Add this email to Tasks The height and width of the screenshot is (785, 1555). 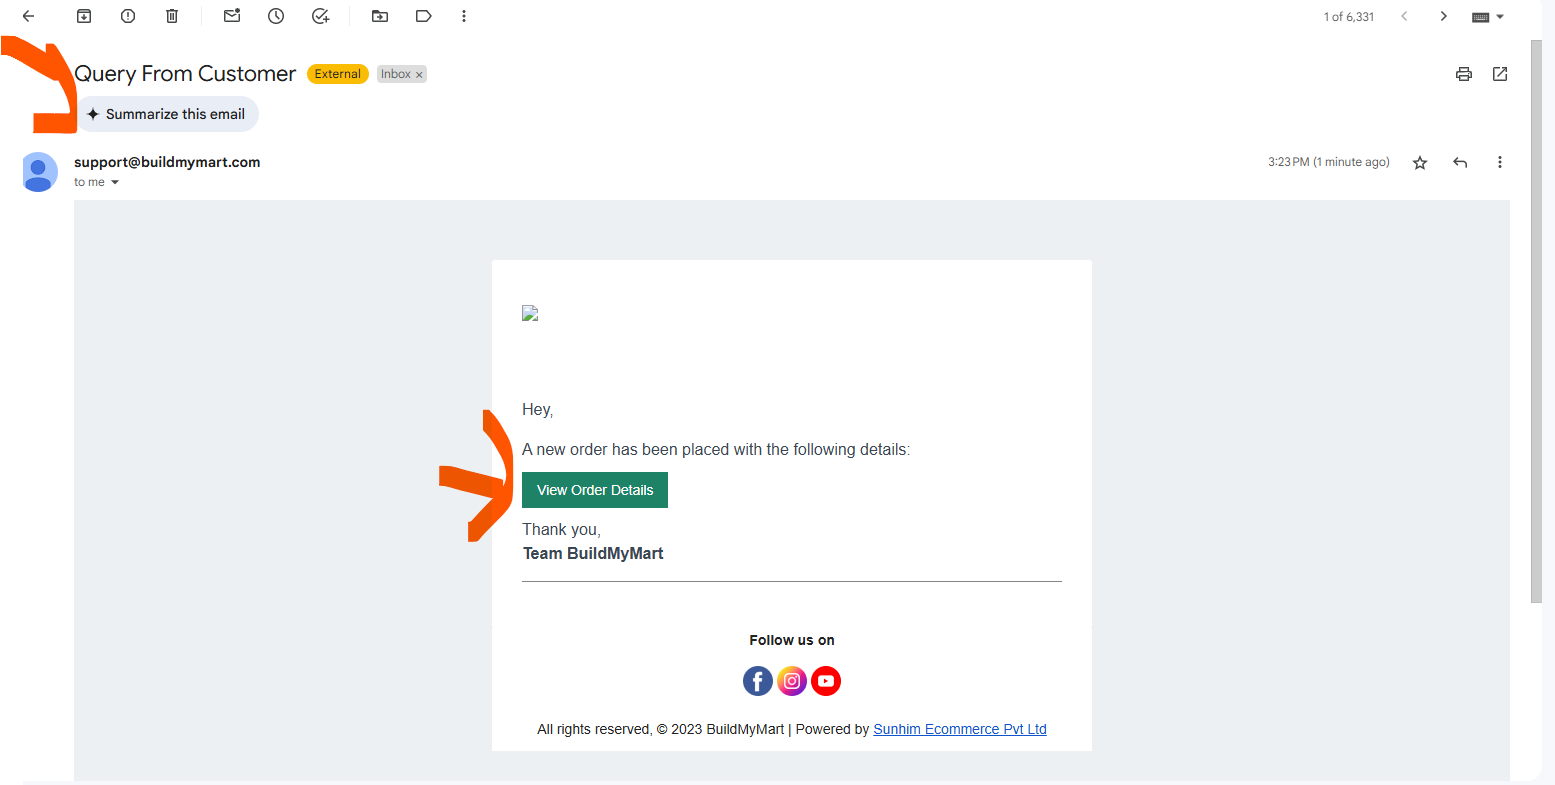tap(320, 16)
